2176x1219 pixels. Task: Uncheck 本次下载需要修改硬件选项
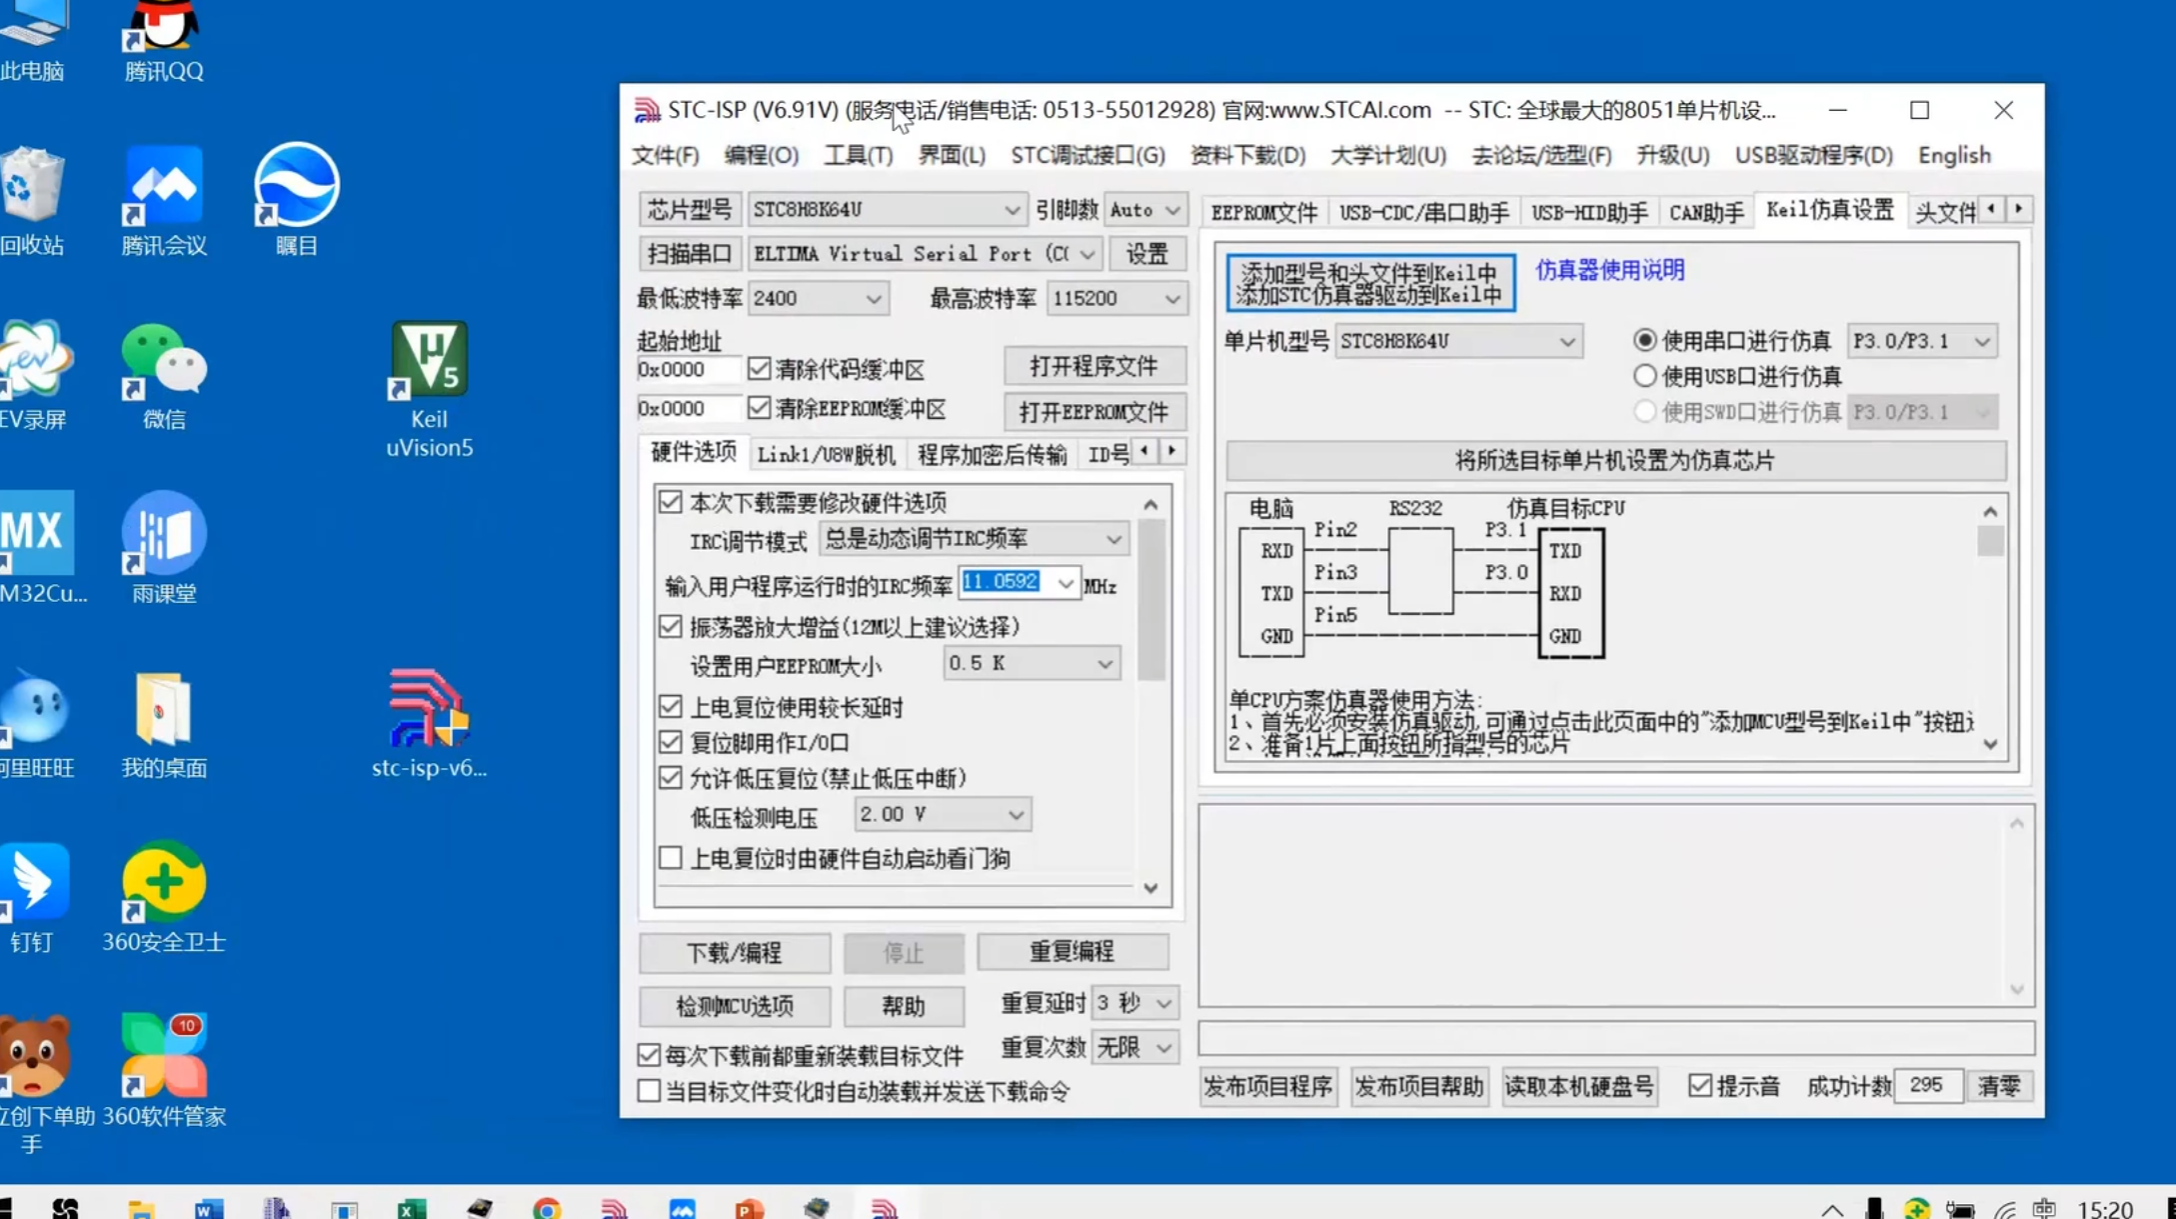point(670,502)
